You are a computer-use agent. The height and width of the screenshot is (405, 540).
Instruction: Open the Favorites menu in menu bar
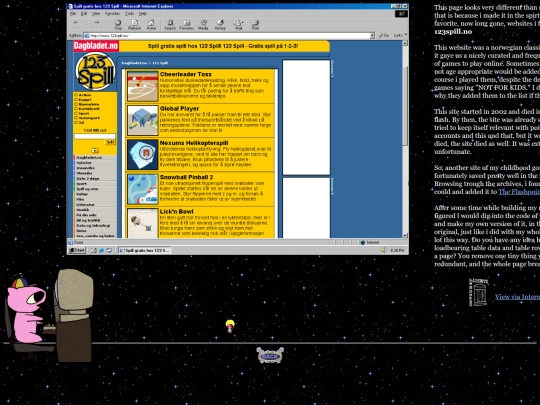pos(112,14)
